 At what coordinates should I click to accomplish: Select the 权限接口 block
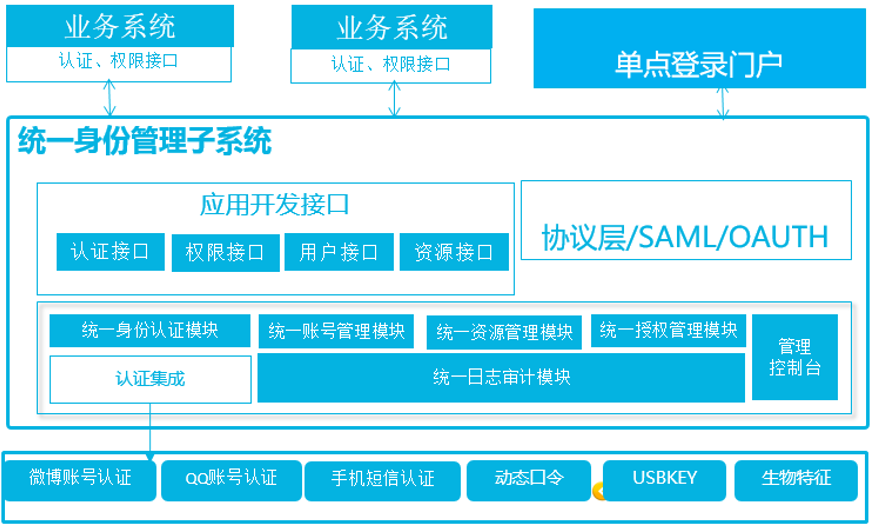tap(225, 253)
